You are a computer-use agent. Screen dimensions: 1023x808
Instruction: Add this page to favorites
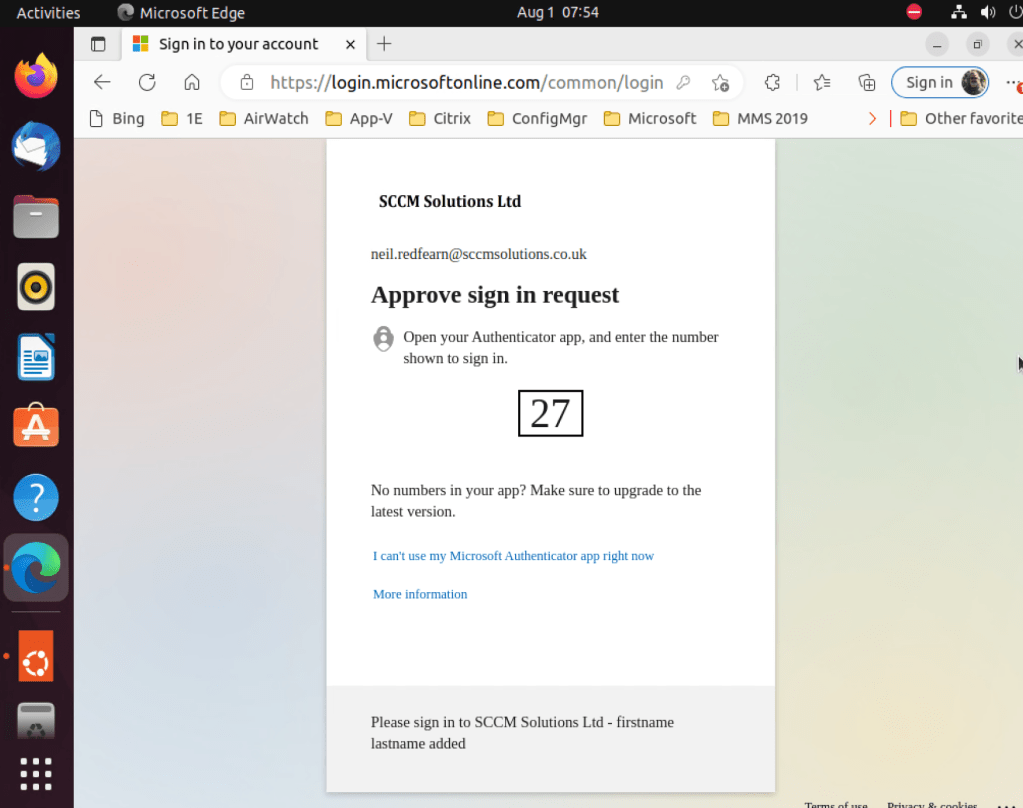pos(720,83)
